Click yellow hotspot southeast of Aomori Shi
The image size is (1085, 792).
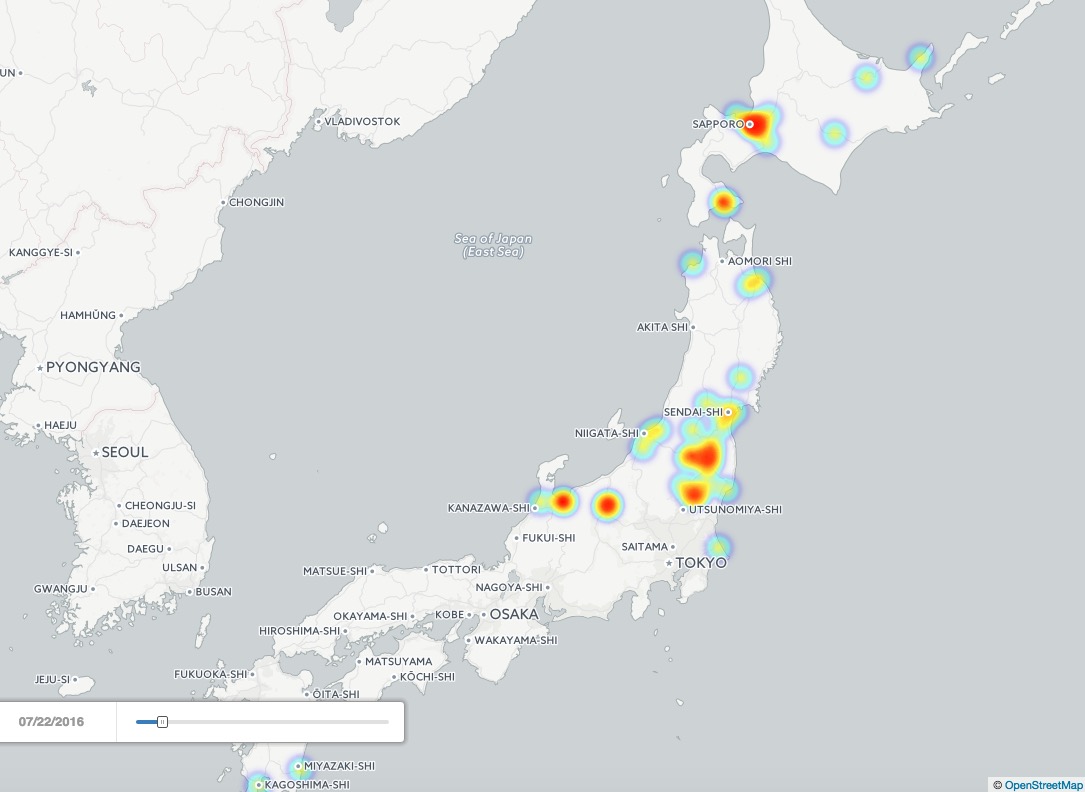(754, 284)
